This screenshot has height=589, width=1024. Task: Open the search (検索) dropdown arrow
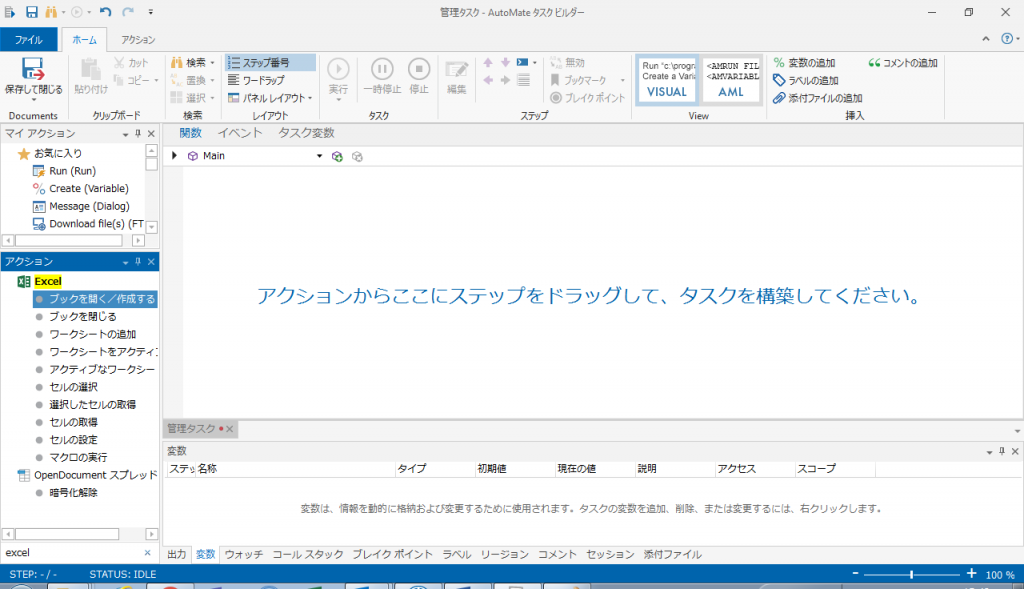pos(212,63)
